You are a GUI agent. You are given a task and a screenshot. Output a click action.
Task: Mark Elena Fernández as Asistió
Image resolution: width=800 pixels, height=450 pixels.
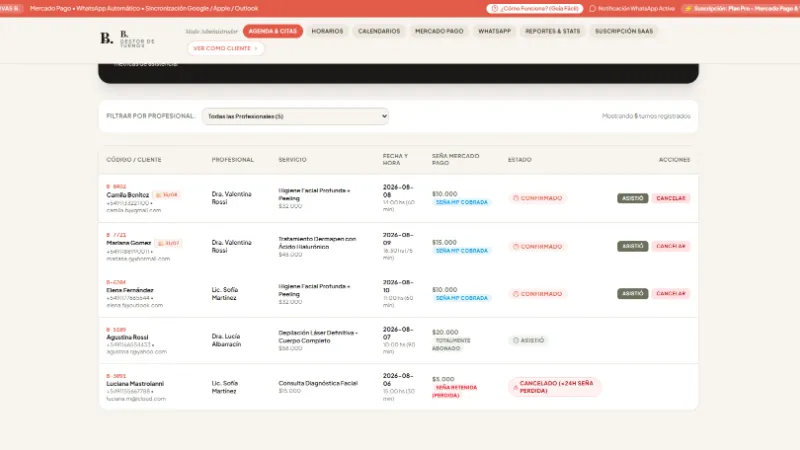tap(633, 293)
